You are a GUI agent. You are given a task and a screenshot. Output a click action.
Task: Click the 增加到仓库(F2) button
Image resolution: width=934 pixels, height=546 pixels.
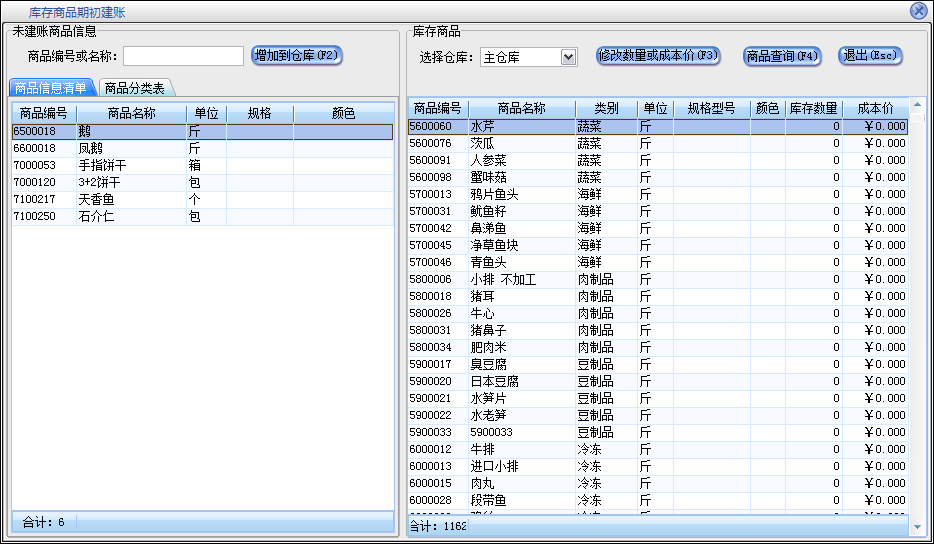pos(297,56)
